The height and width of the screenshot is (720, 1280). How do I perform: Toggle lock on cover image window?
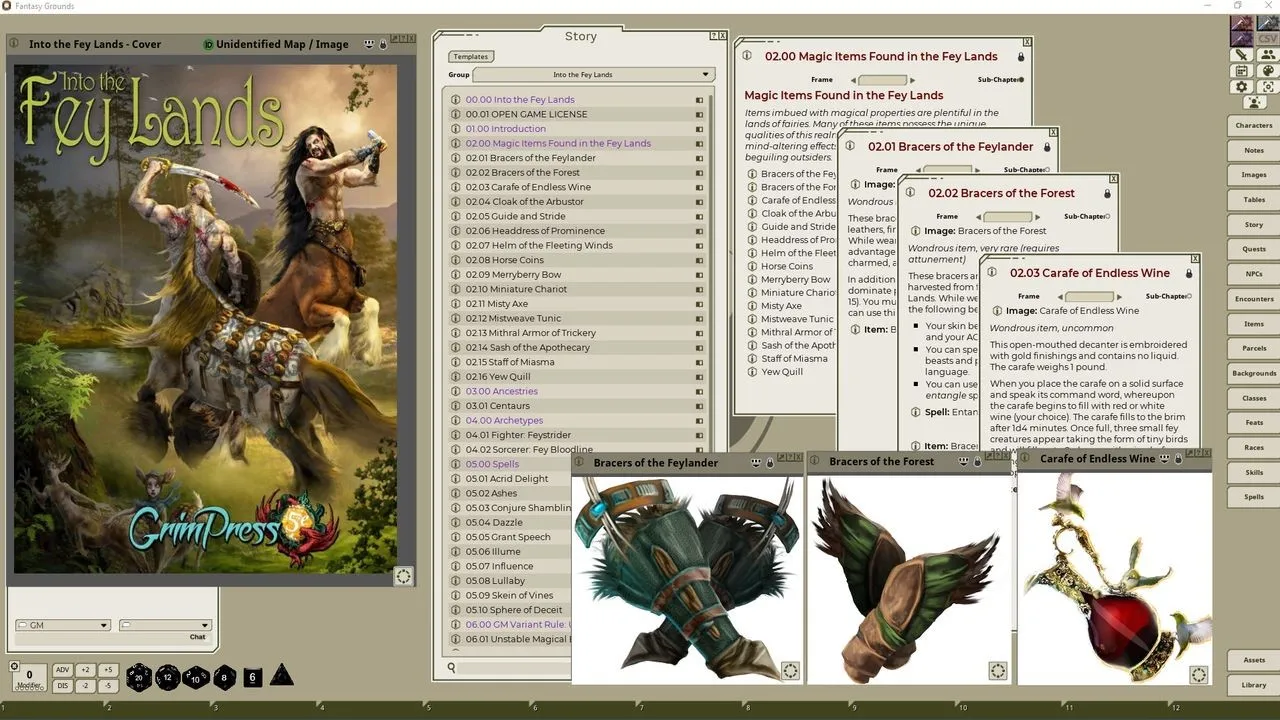[x=382, y=44]
